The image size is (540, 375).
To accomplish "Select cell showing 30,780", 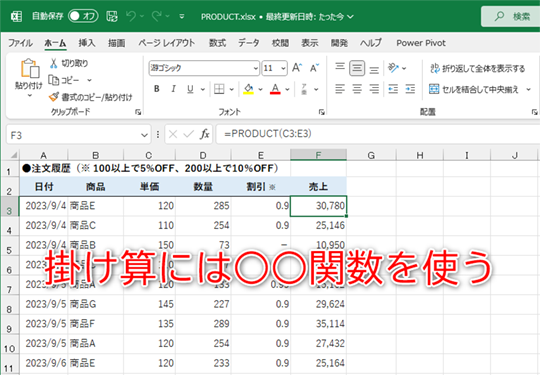I will click(318, 206).
